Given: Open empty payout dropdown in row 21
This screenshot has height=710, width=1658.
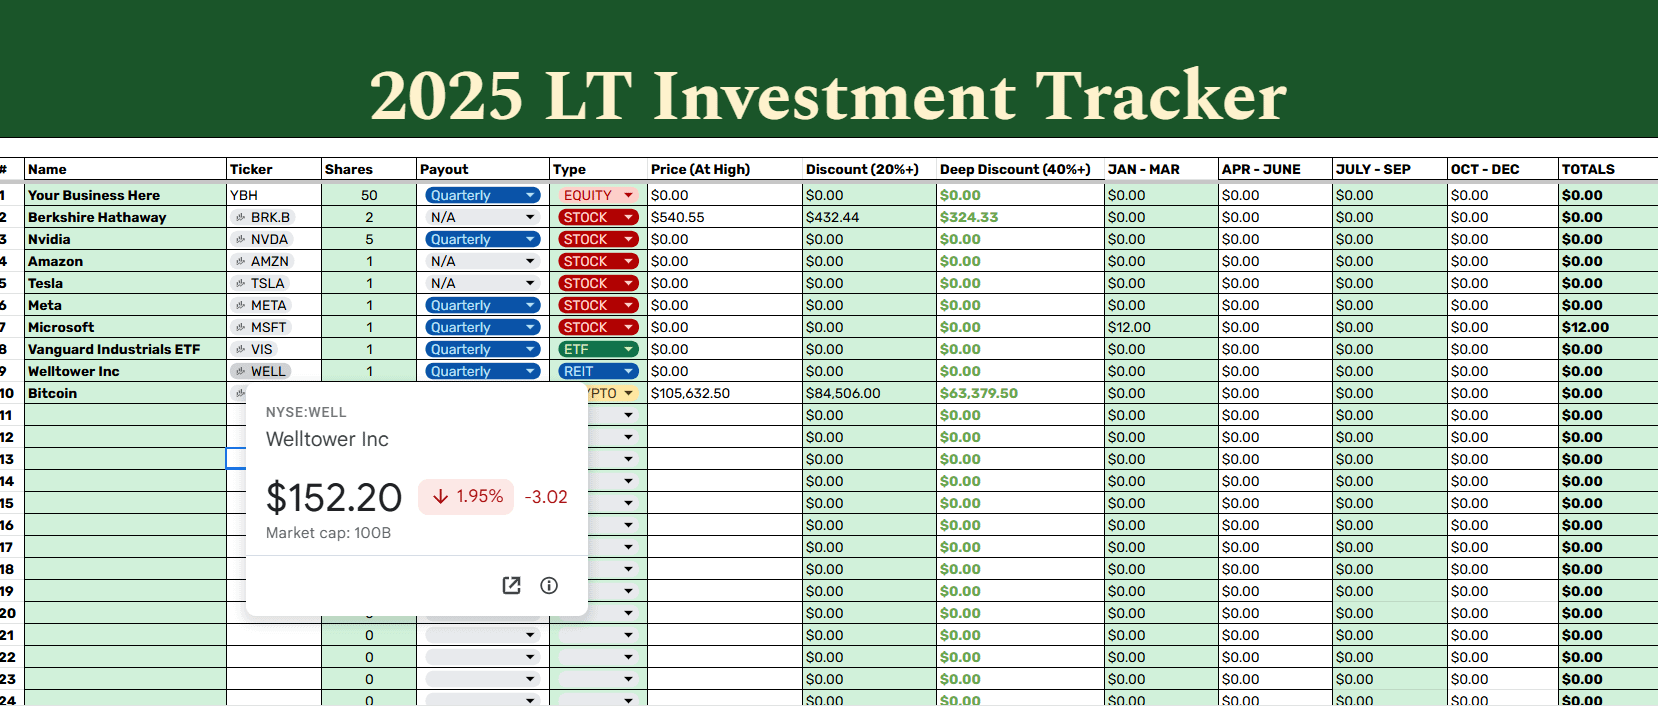Looking at the screenshot, I should (x=483, y=635).
